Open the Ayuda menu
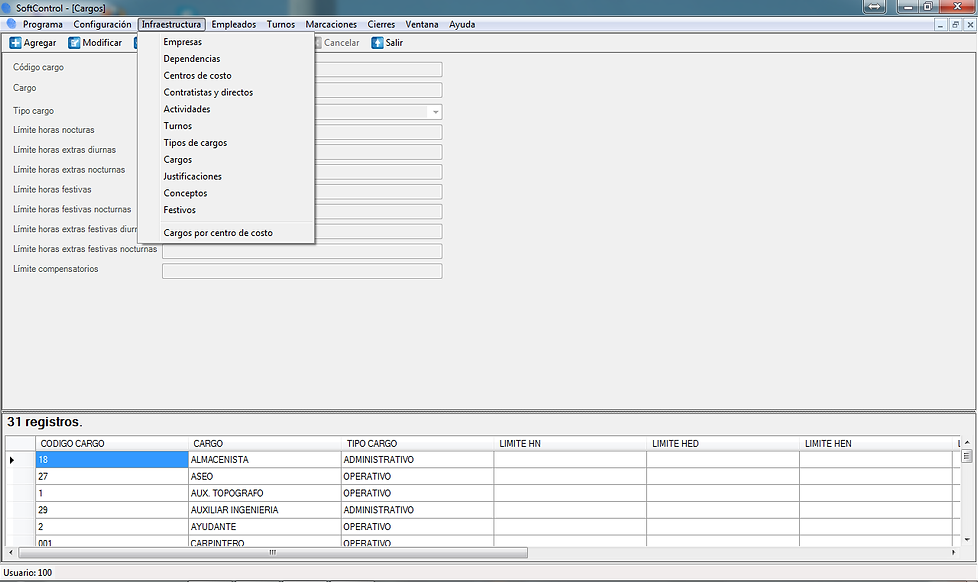Image resolution: width=980 pixels, height=582 pixels. coord(462,24)
